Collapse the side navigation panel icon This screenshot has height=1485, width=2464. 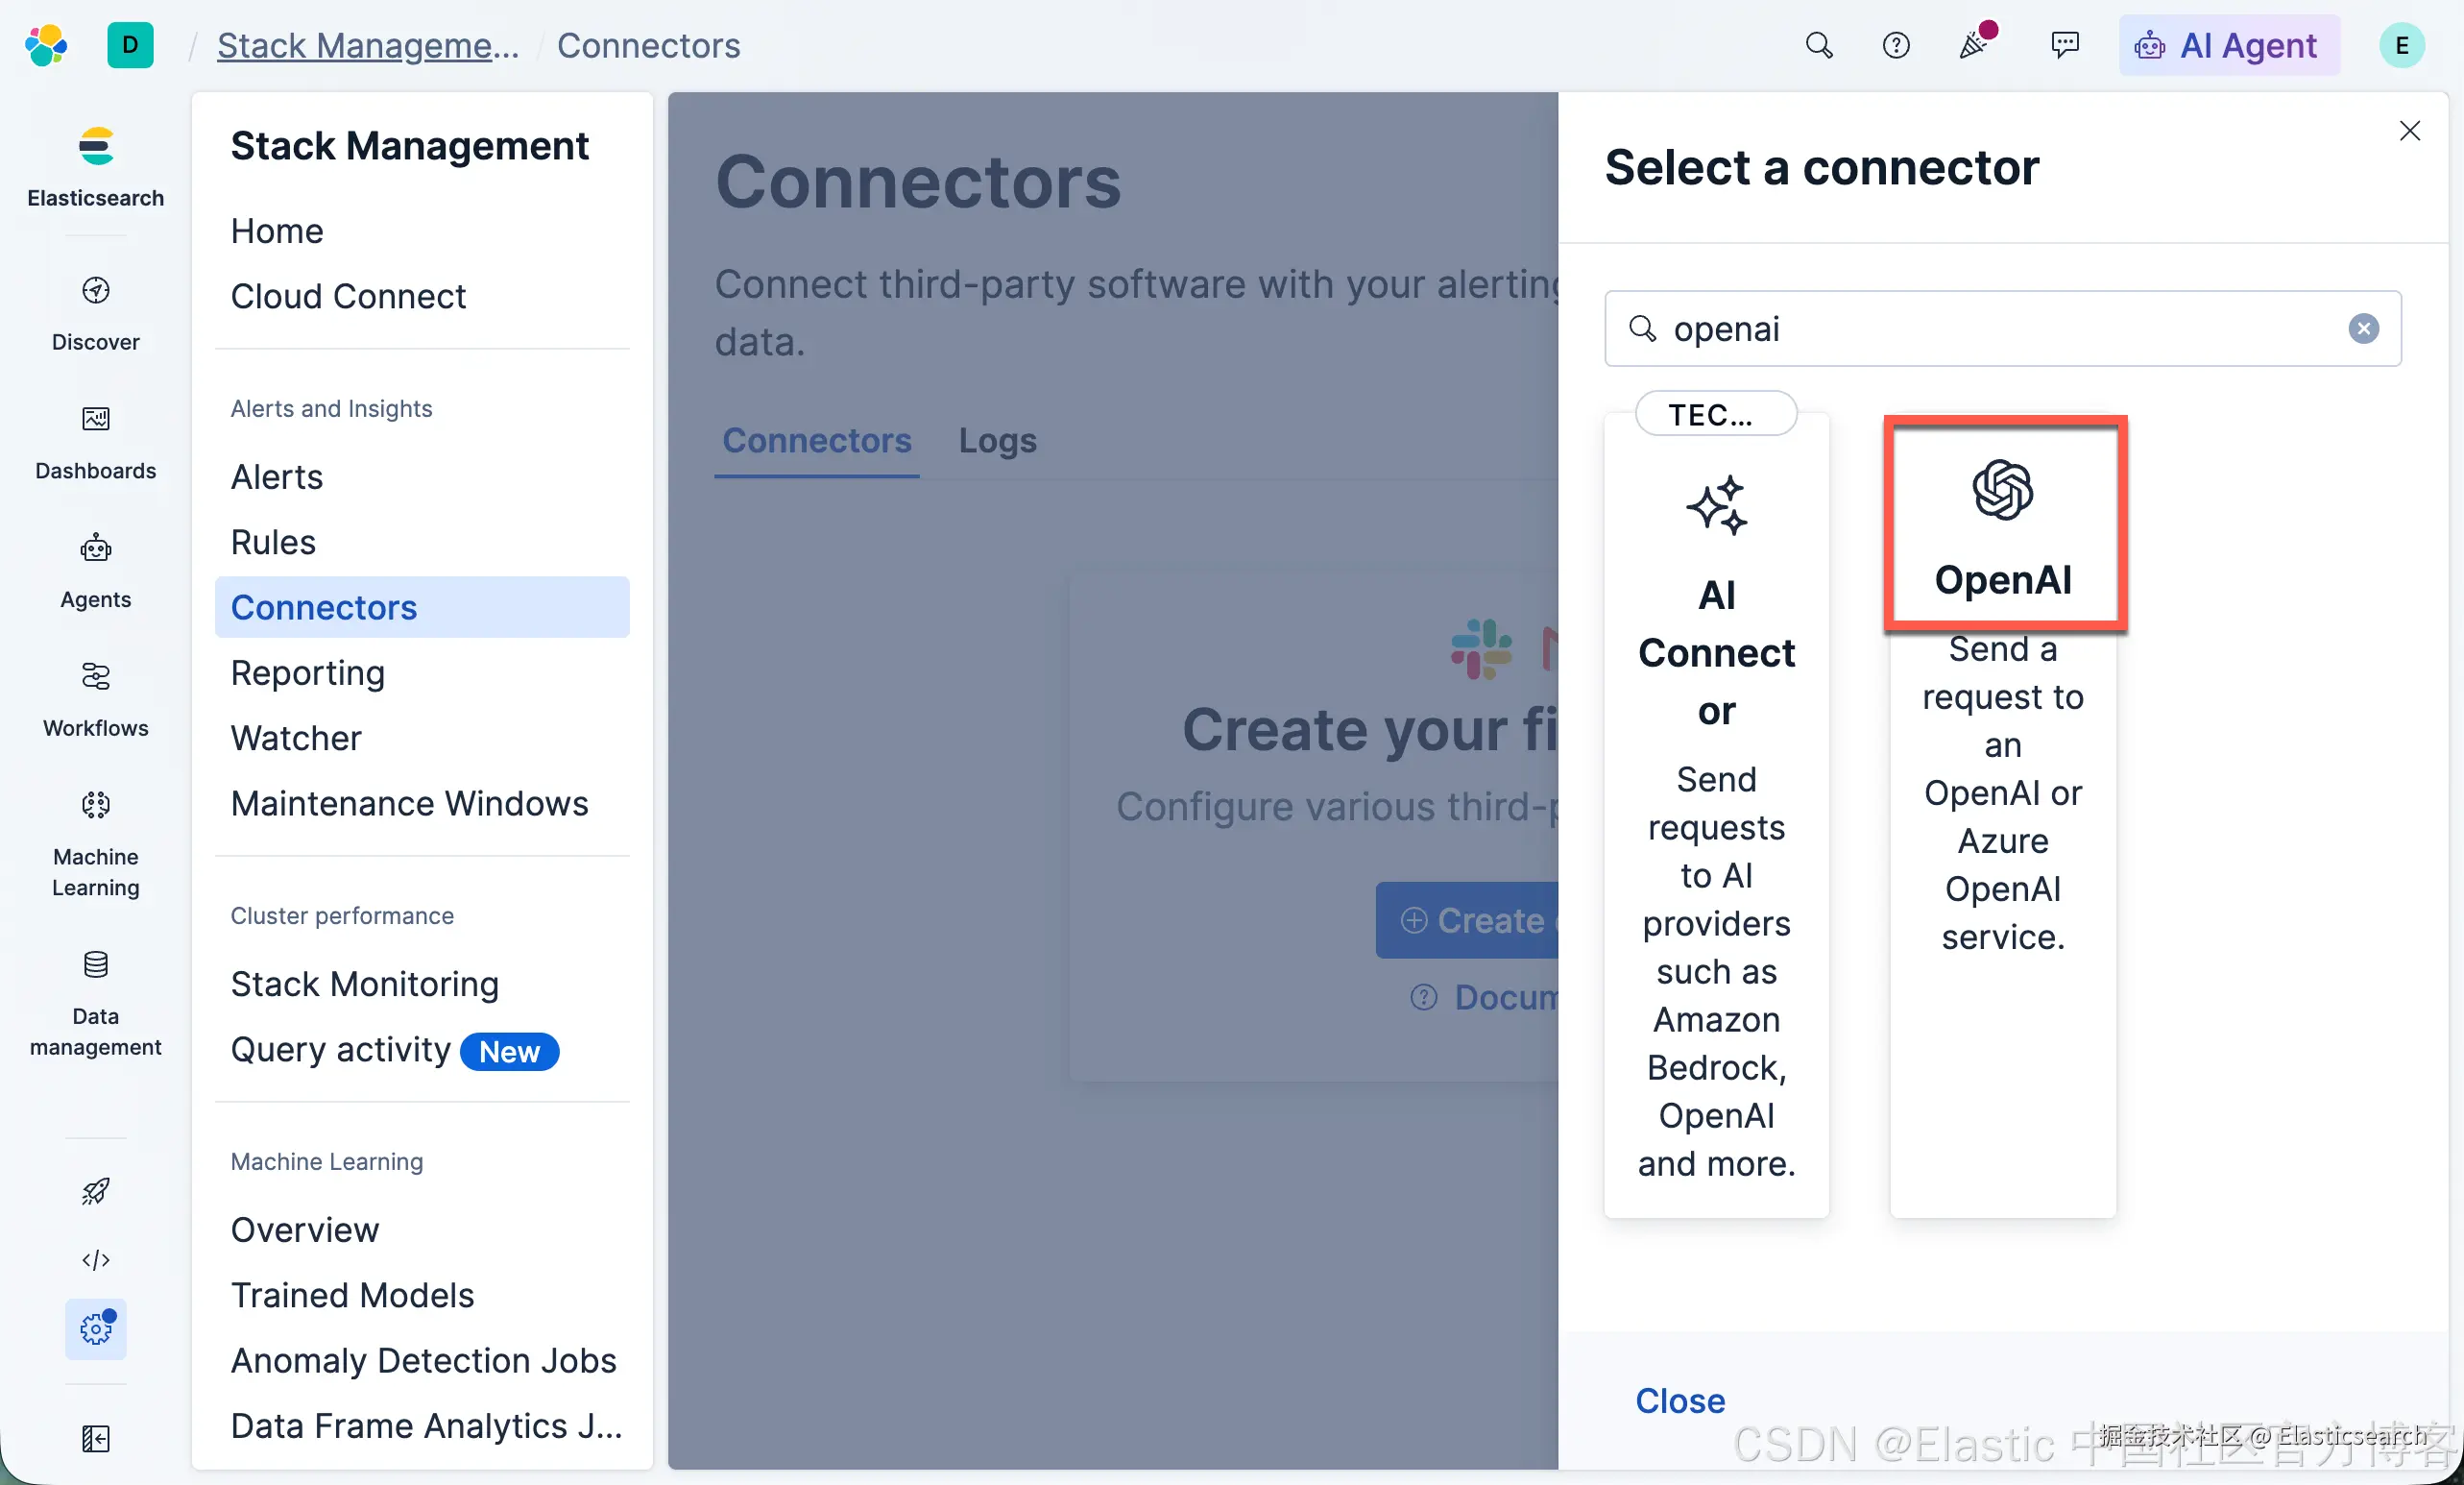pos(95,1438)
